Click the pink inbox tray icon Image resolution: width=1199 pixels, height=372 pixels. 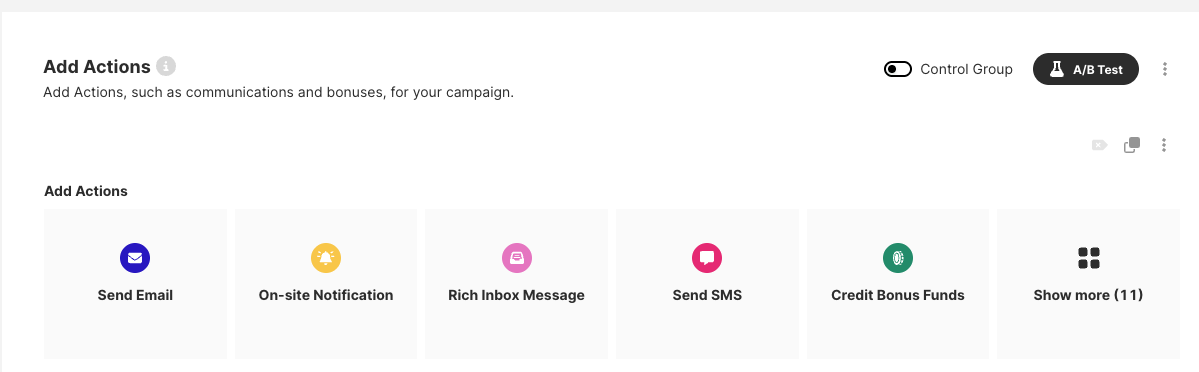point(516,258)
